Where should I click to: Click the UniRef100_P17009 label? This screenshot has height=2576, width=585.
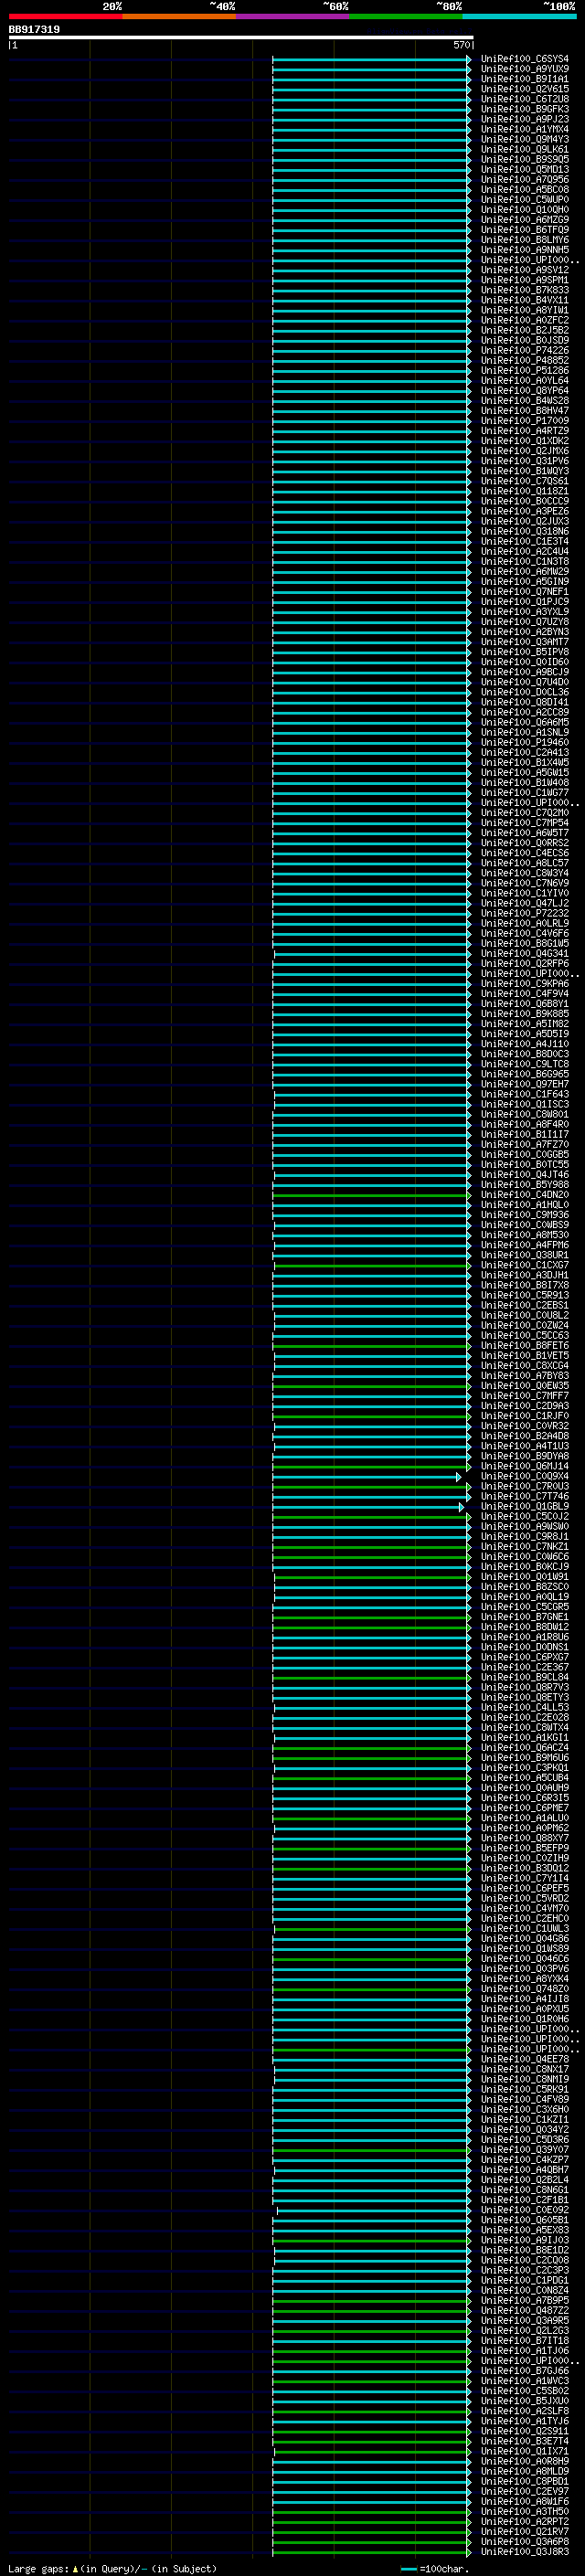(x=525, y=421)
